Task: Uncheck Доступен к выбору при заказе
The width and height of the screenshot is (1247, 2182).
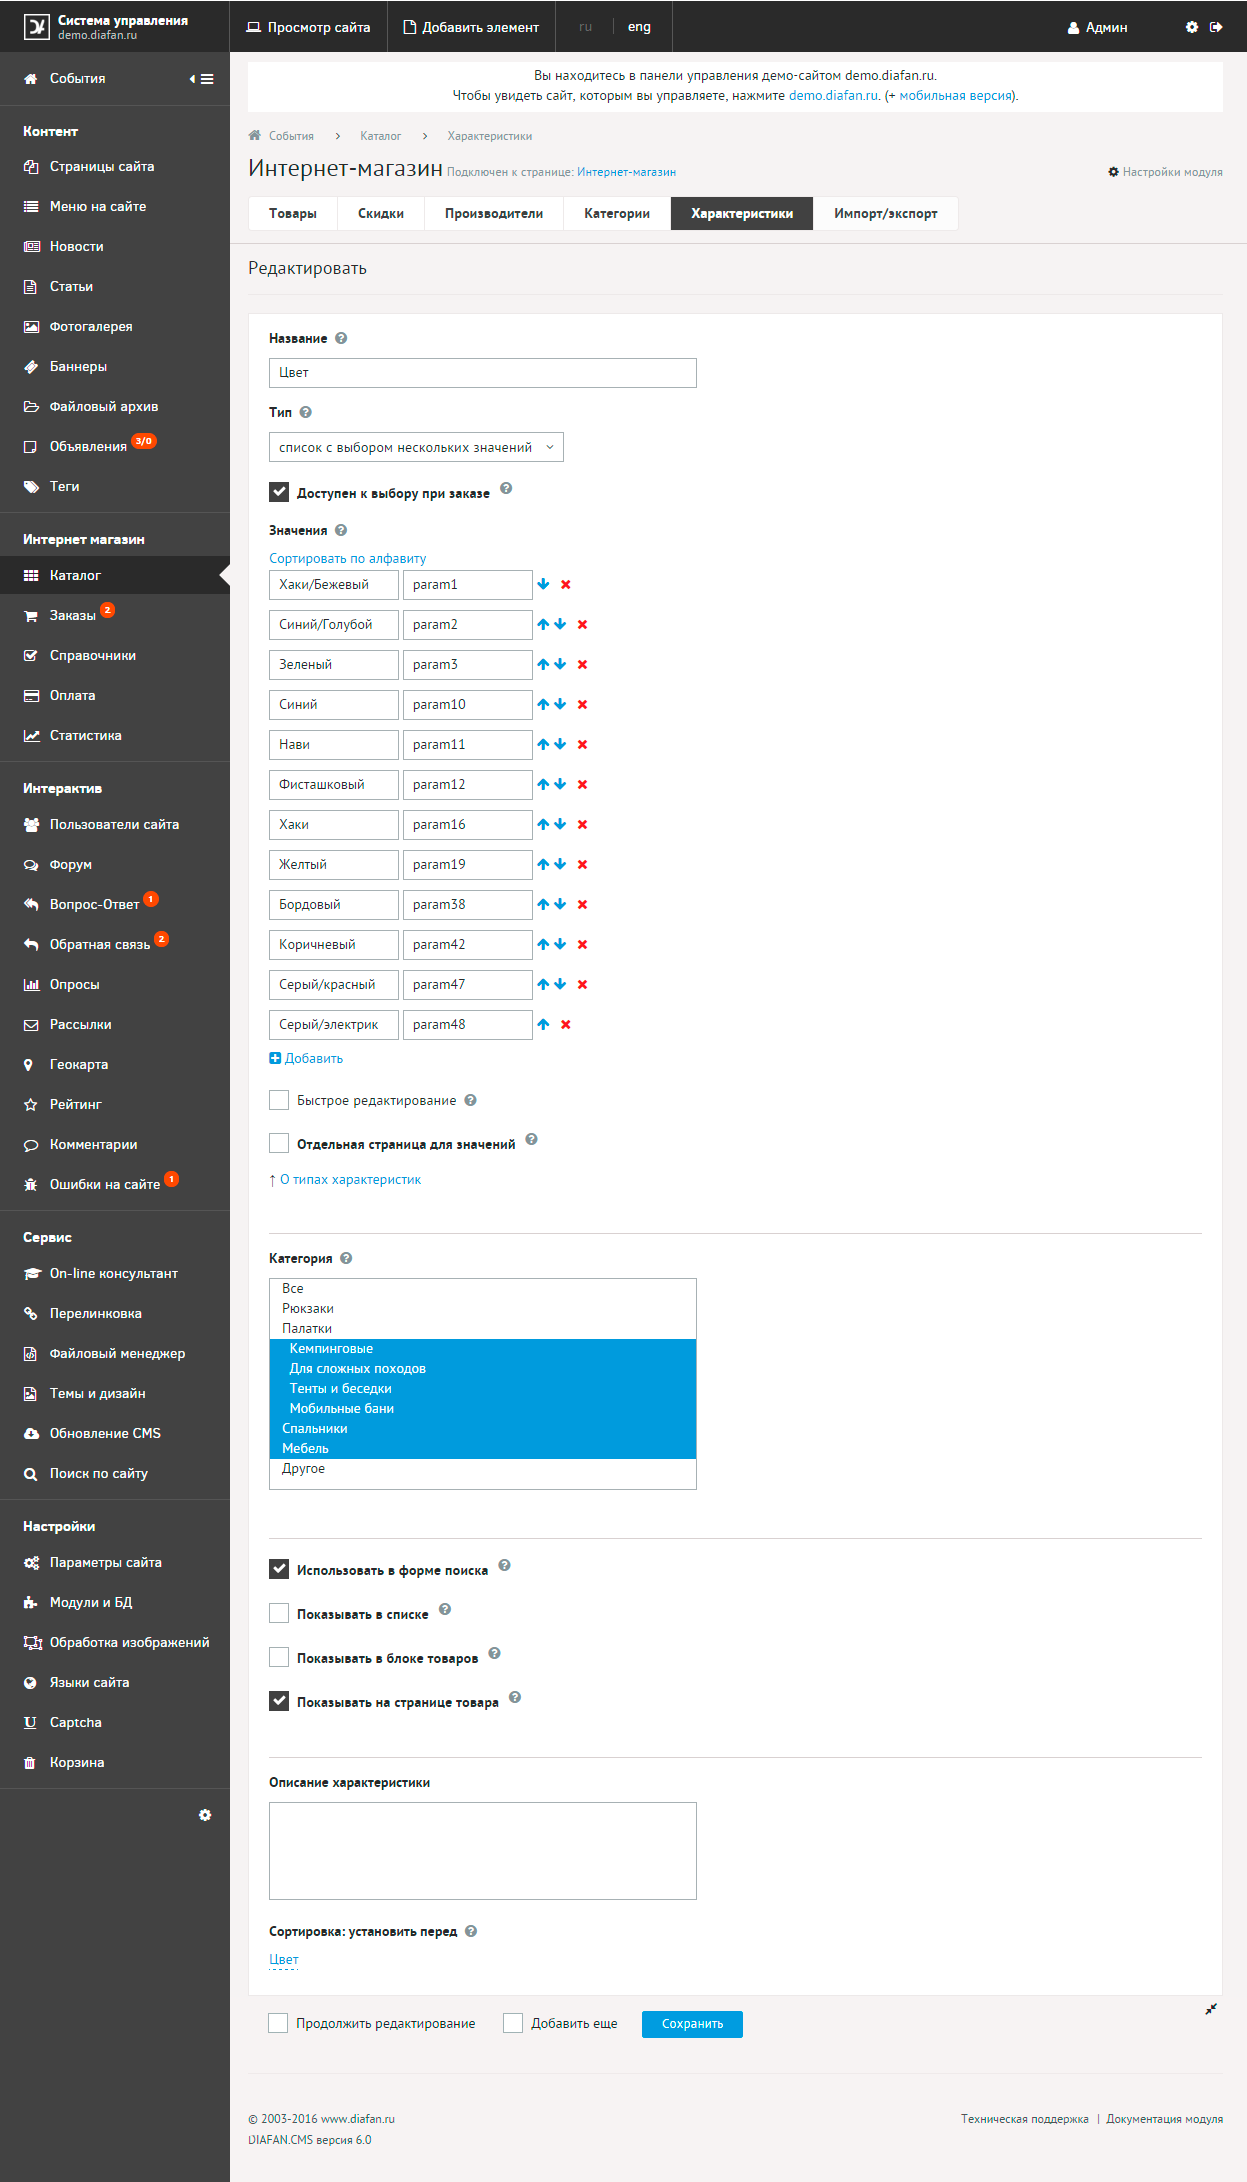Action: tap(279, 492)
